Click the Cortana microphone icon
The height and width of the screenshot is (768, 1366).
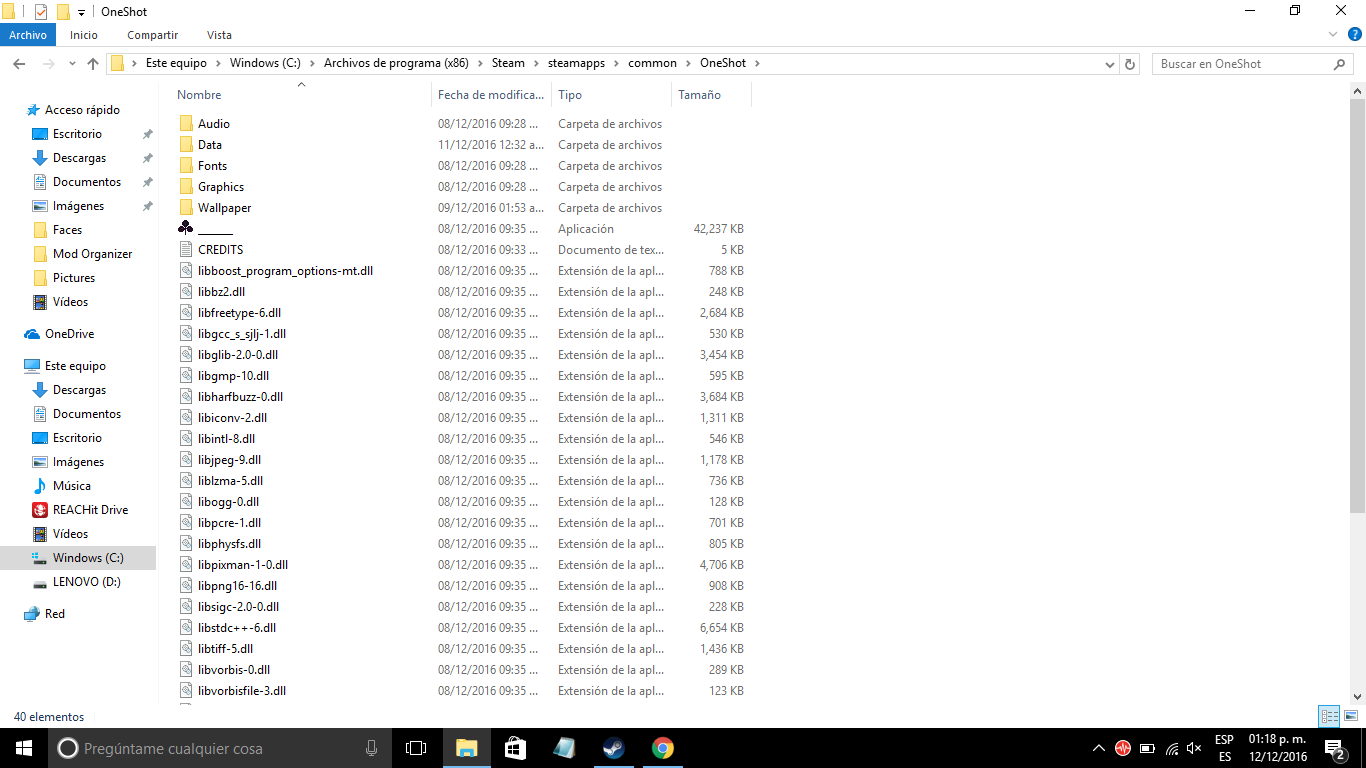click(372, 748)
